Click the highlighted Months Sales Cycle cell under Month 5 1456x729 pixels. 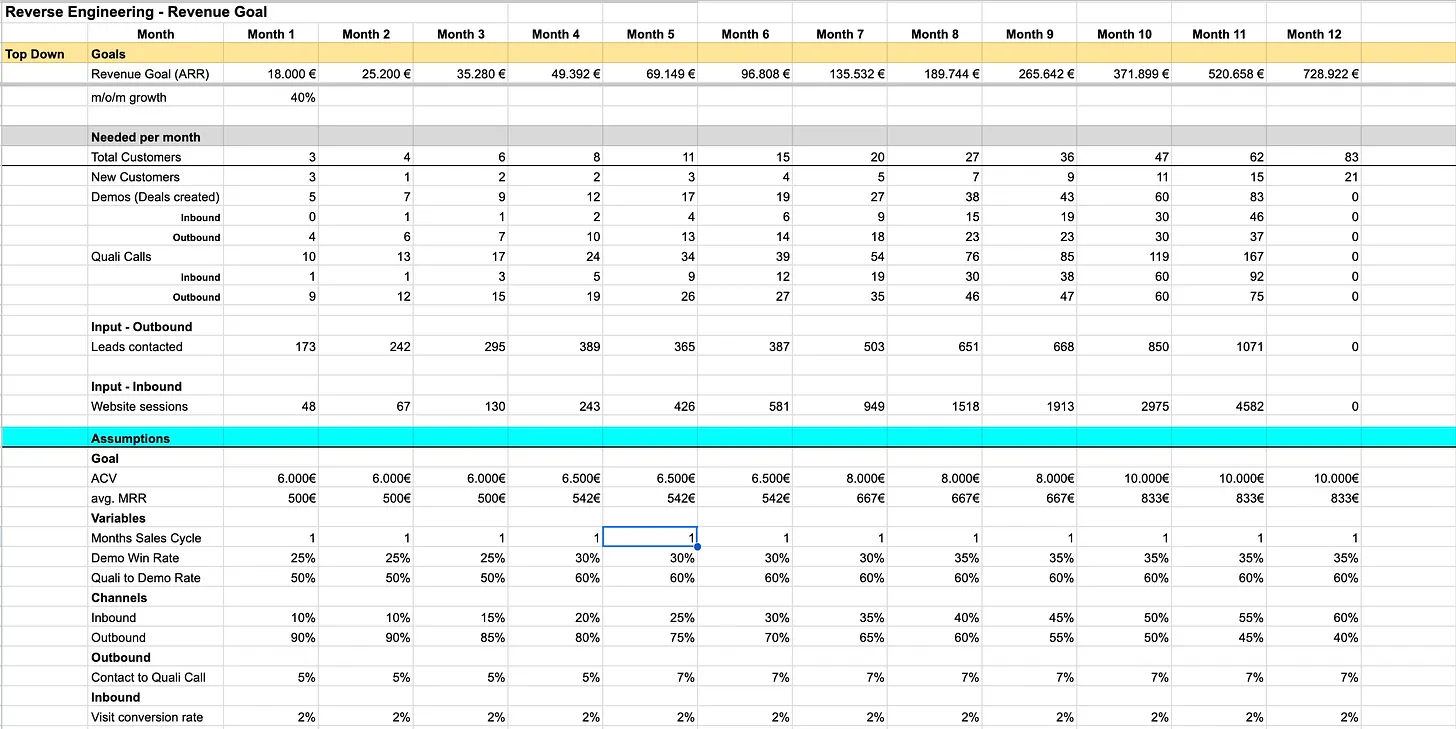click(650, 537)
